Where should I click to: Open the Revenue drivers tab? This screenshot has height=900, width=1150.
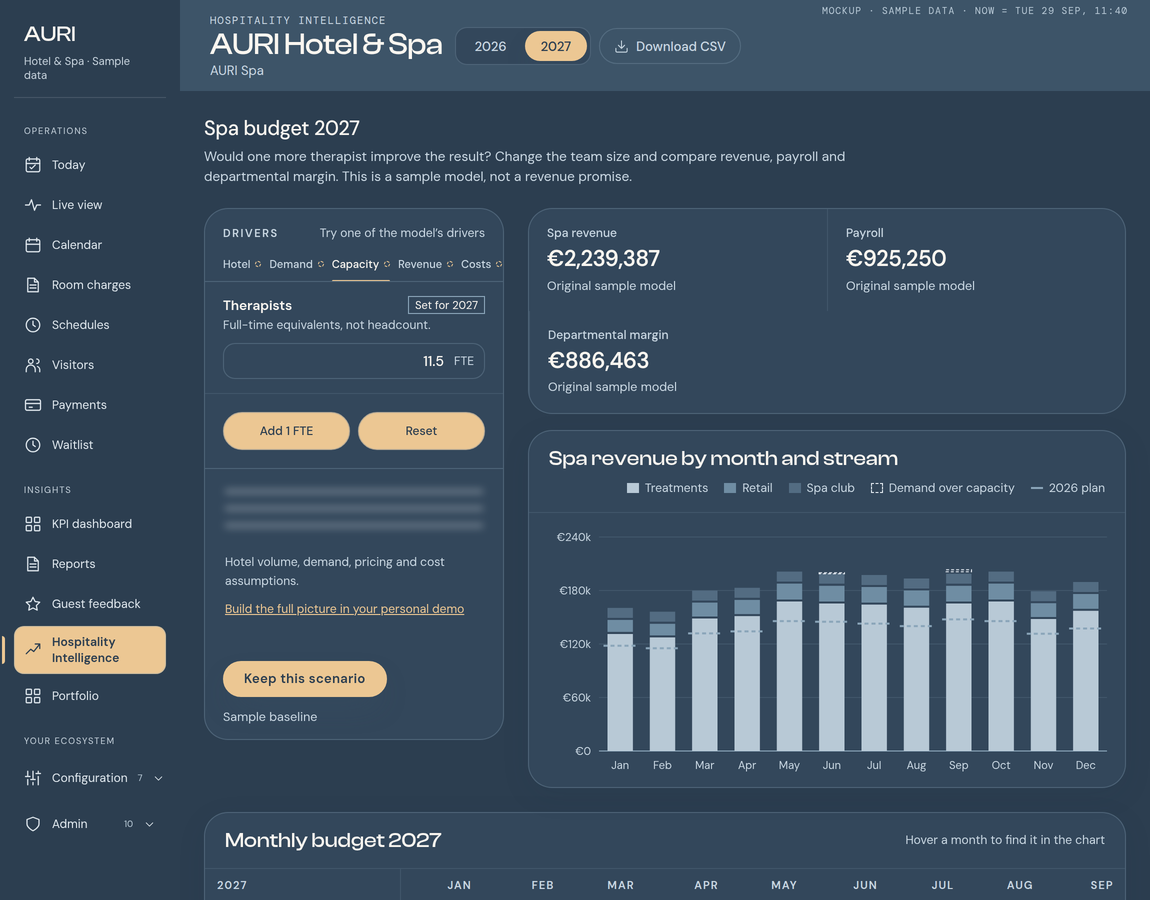[425, 264]
